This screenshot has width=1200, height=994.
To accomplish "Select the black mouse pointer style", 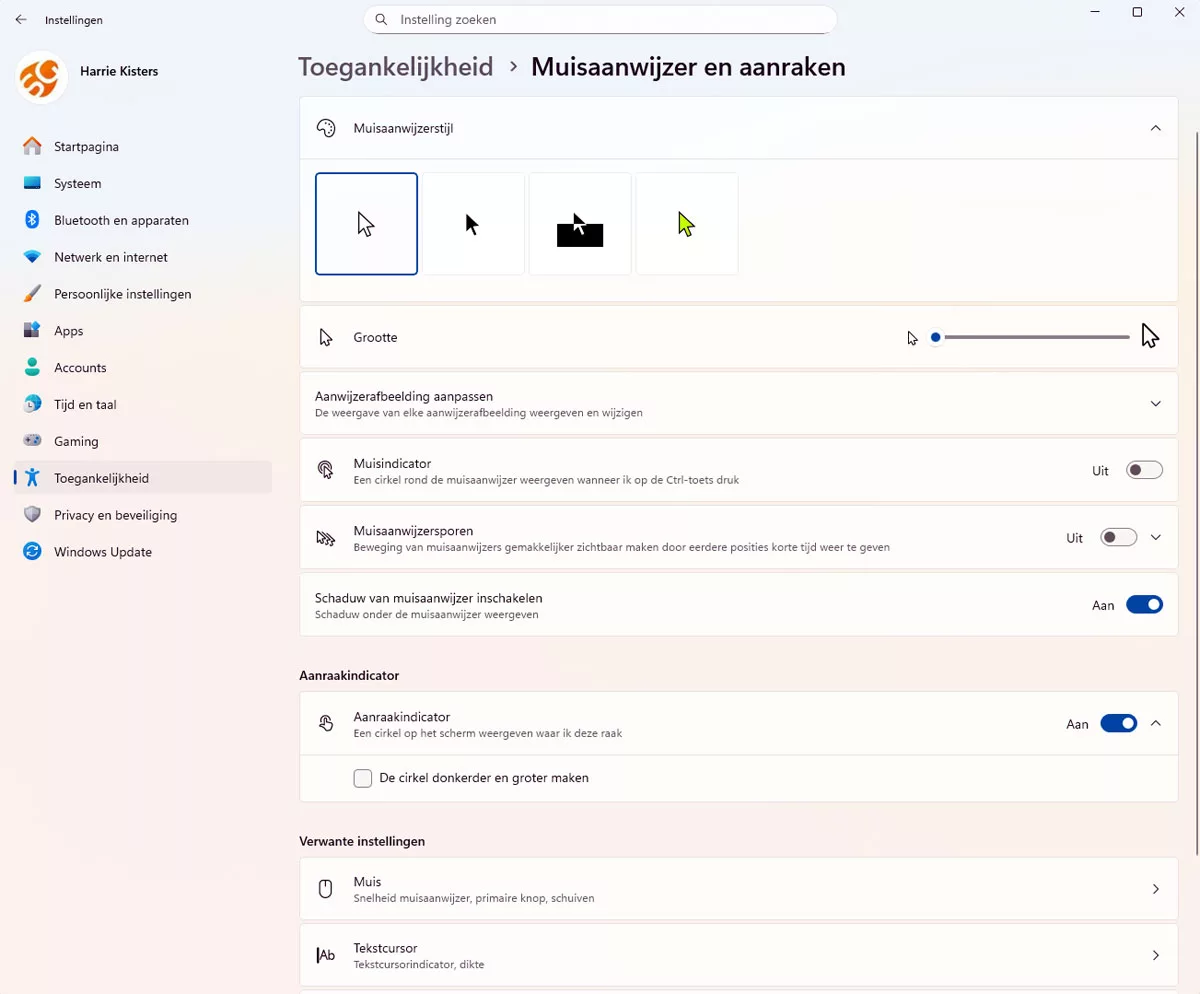I will click(473, 224).
